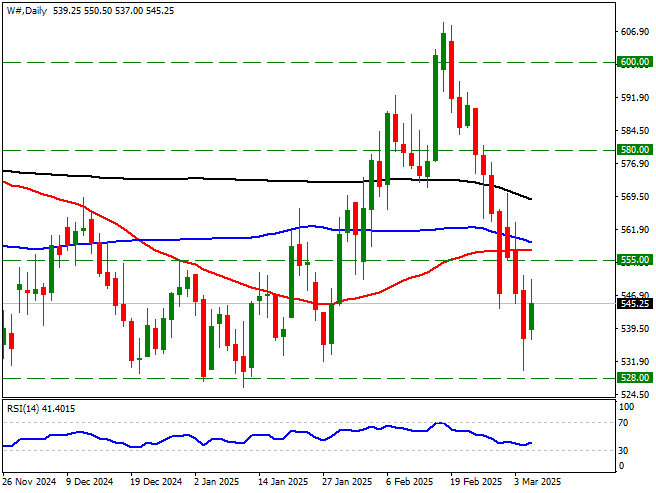Click the 9 Dec 2024 date label
The image size is (656, 493).
pyautogui.click(x=90, y=482)
